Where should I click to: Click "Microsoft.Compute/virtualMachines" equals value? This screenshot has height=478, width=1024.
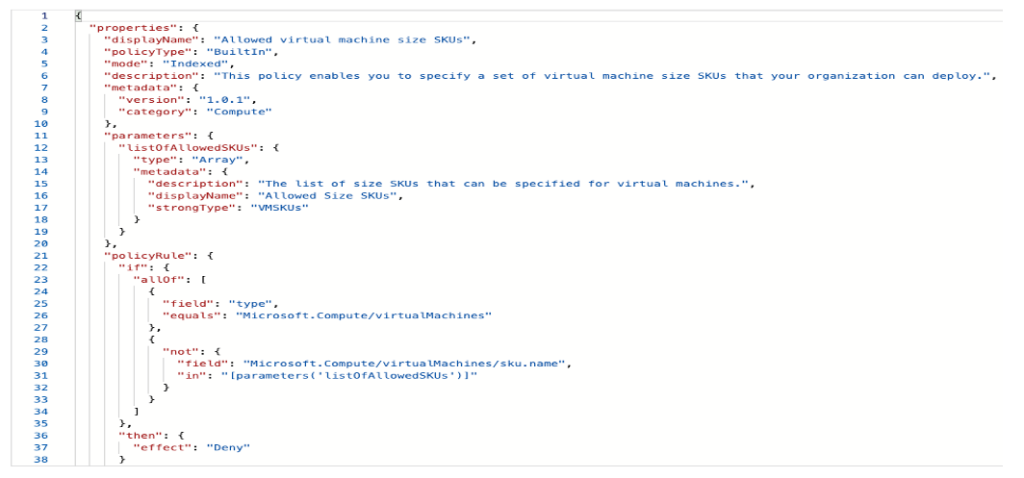point(362,316)
